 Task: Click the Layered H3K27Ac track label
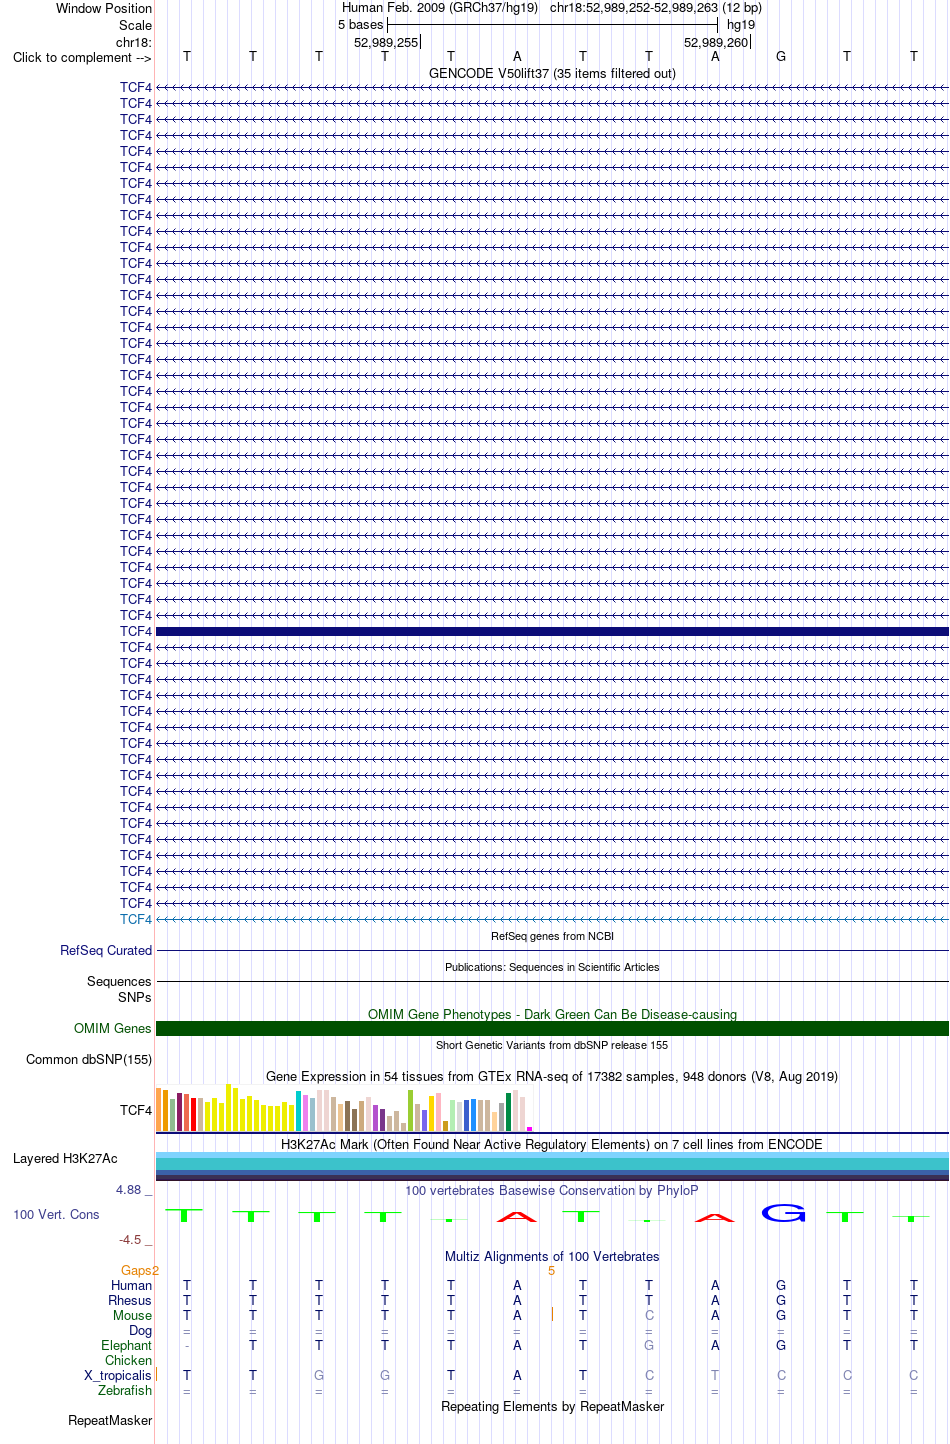(65, 1158)
